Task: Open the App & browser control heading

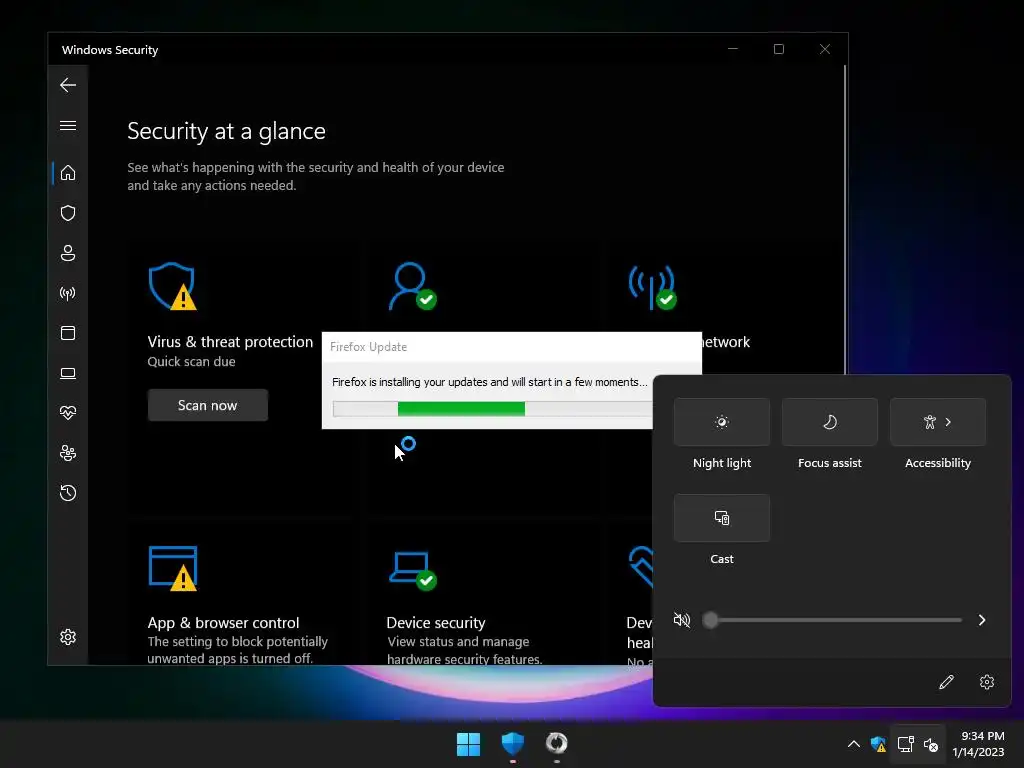Action: 223,622
